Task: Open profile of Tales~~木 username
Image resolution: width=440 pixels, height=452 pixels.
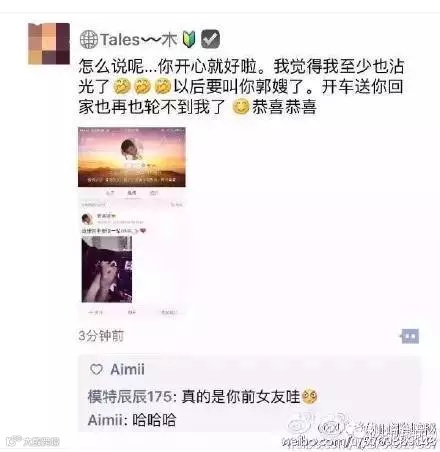Action: [x=138, y=40]
